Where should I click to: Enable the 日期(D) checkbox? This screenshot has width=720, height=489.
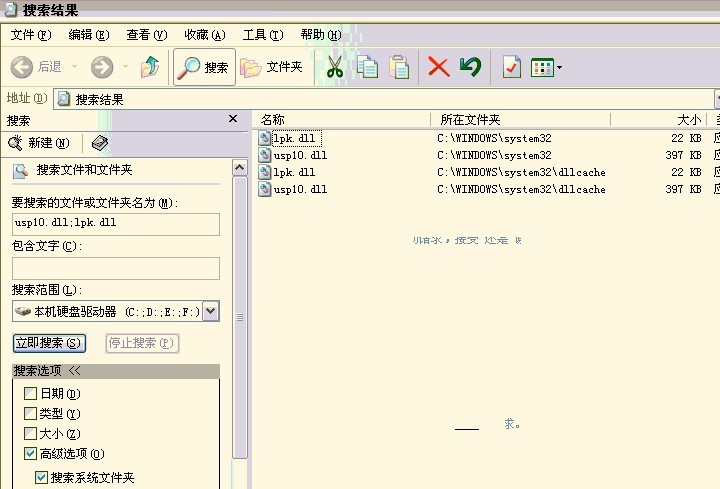pyautogui.click(x=30, y=393)
